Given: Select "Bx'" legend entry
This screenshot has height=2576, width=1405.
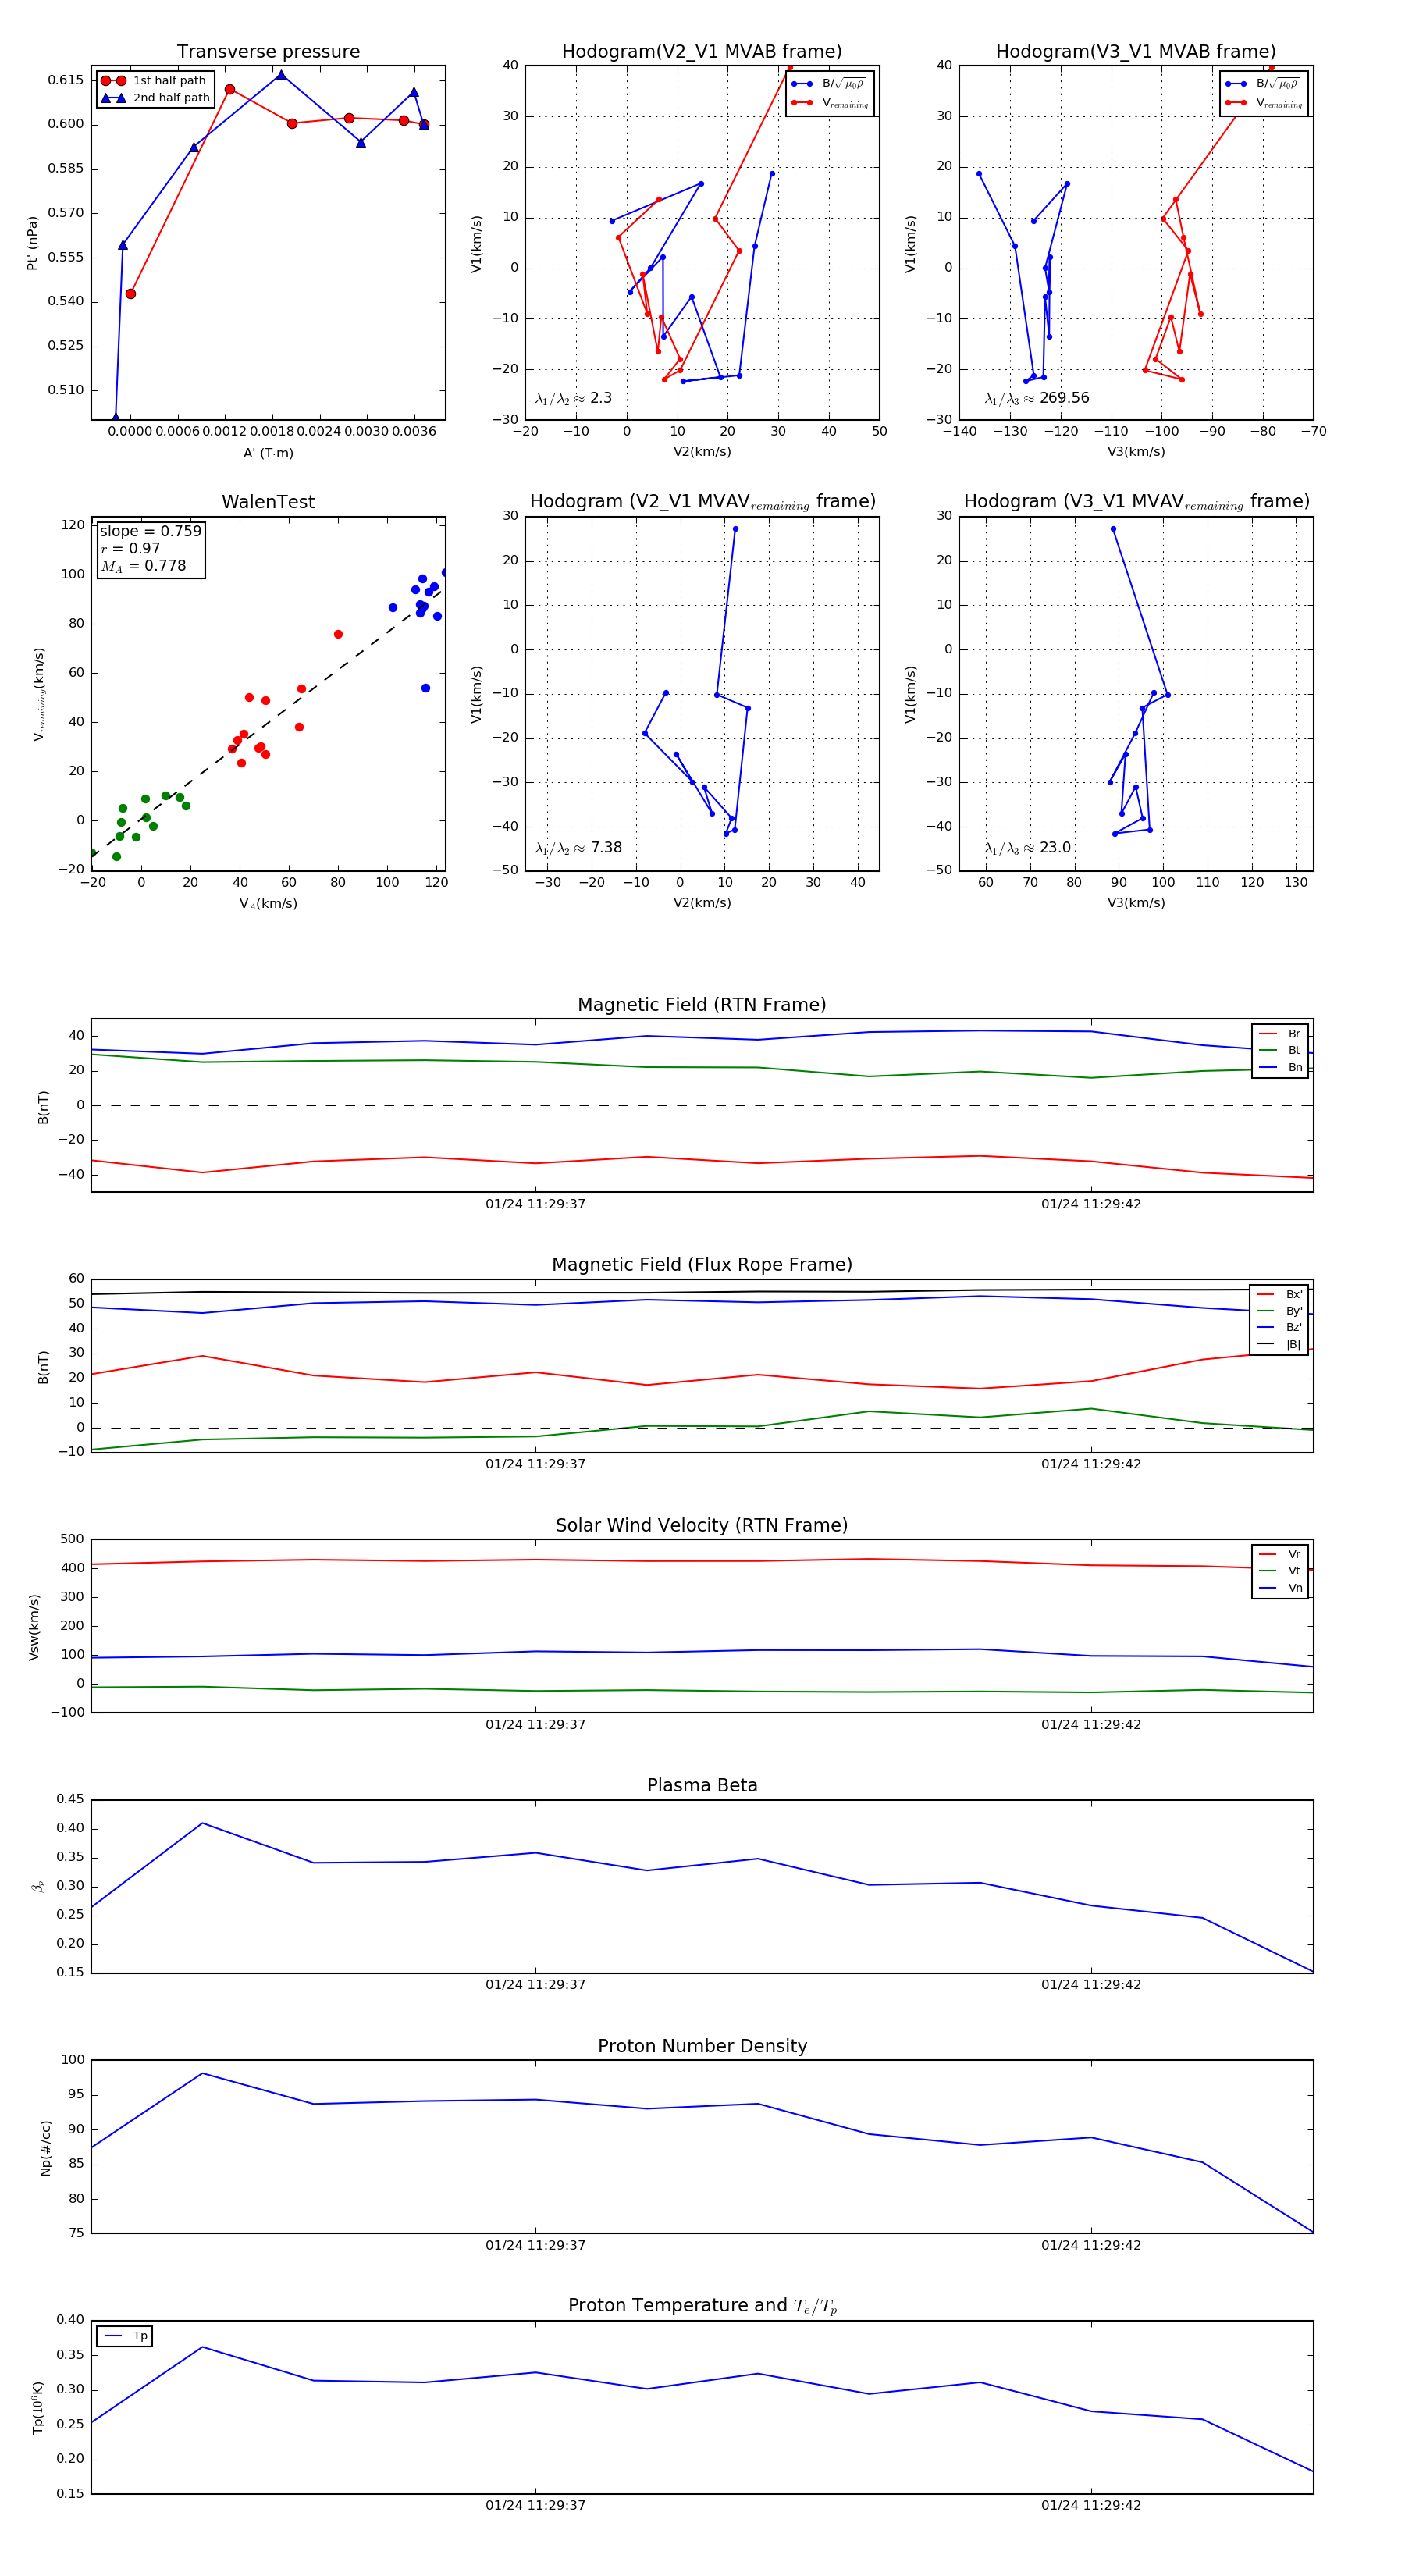Looking at the screenshot, I should (x=1280, y=1295).
